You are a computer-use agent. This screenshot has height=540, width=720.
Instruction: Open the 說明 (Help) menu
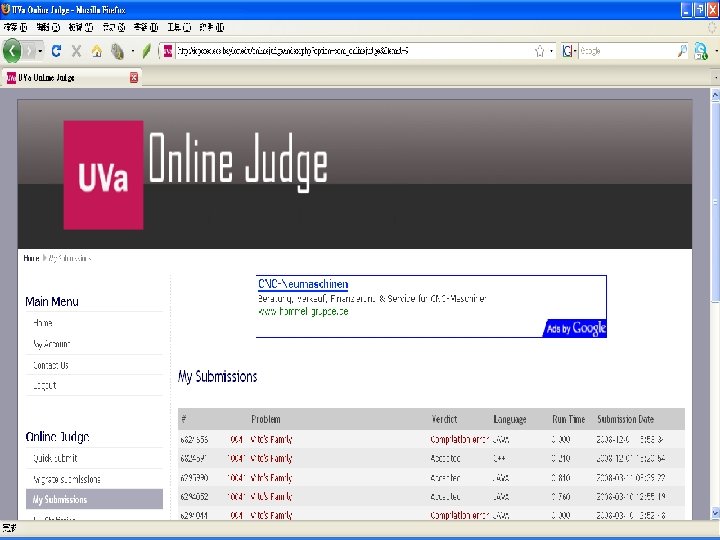click(212, 28)
